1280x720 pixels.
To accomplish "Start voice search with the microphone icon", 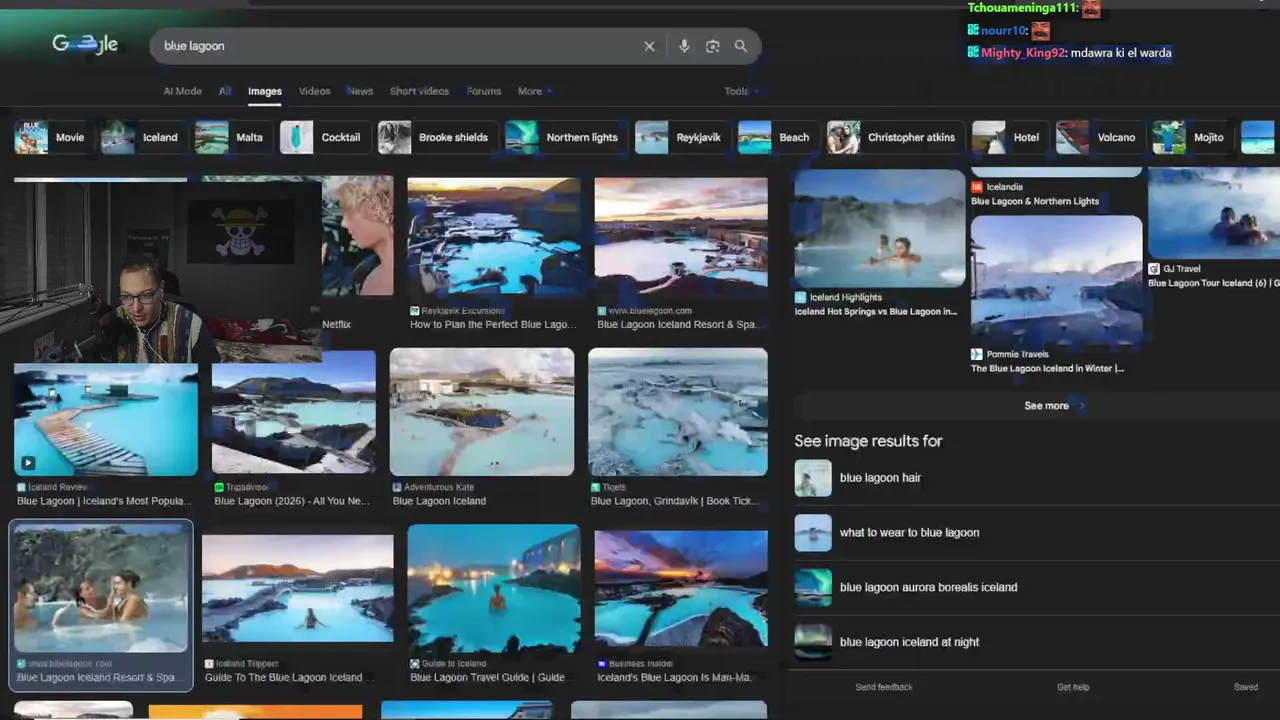I will pos(684,46).
